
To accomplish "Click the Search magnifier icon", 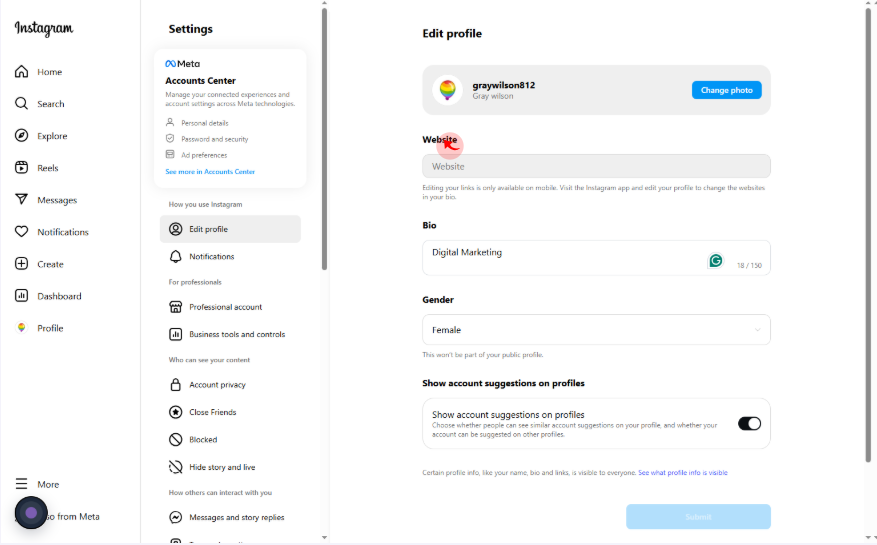I will [21, 104].
